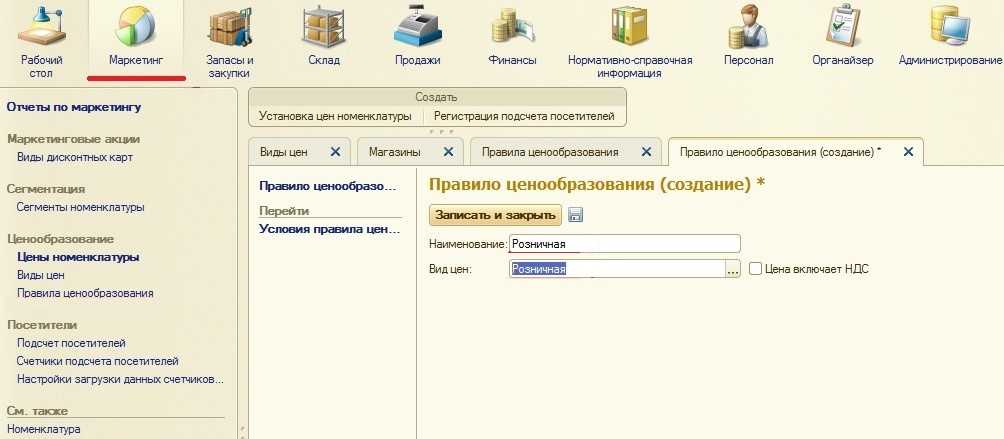
Task: Open Нормативно-справочная информация folders icon
Action: click(629, 26)
